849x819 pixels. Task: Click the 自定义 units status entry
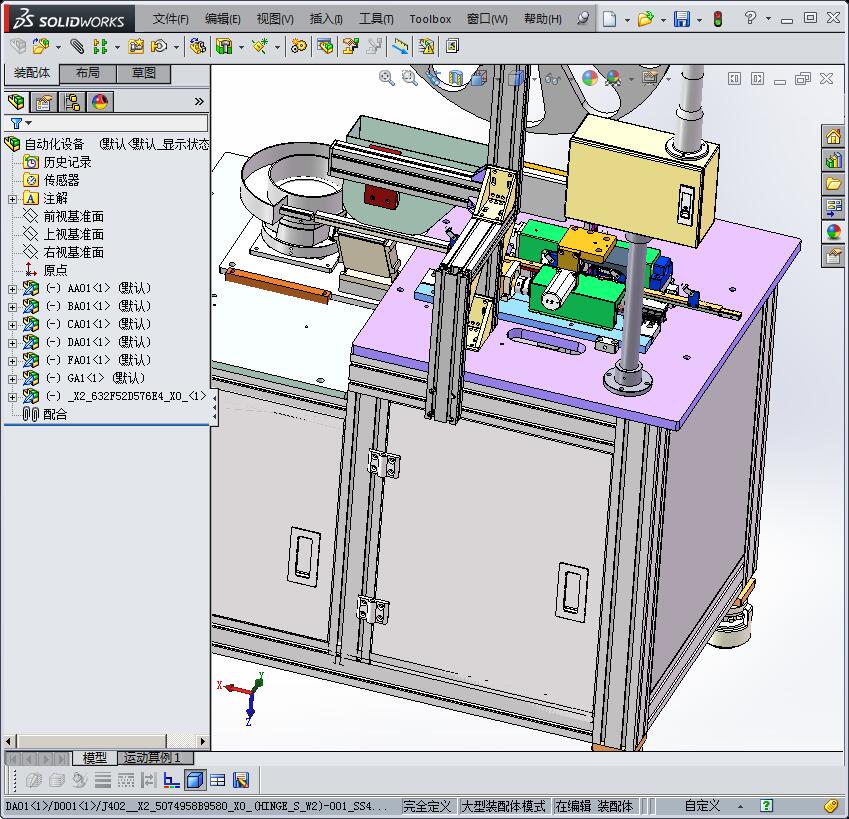click(x=702, y=806)
